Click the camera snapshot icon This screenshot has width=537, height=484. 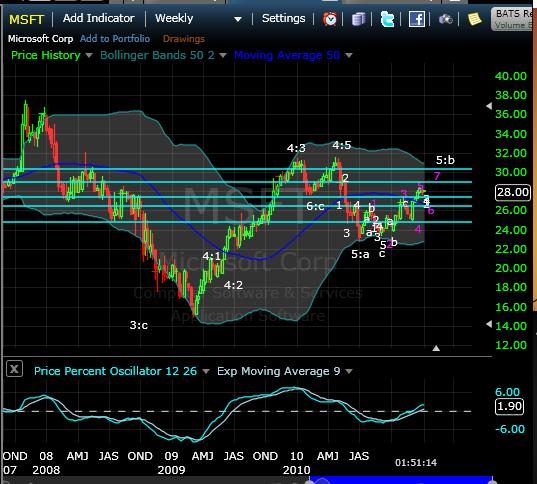pos(446,19)
